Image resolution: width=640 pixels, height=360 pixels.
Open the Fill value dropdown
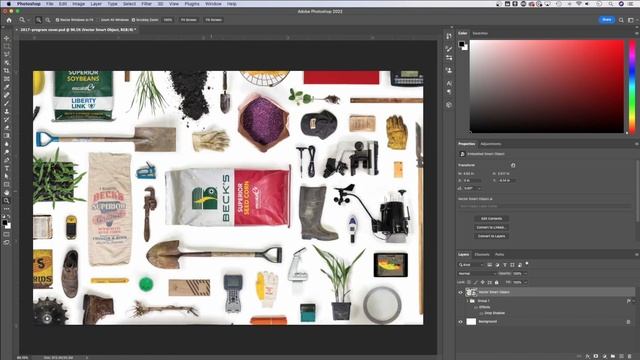coord(525,282)
